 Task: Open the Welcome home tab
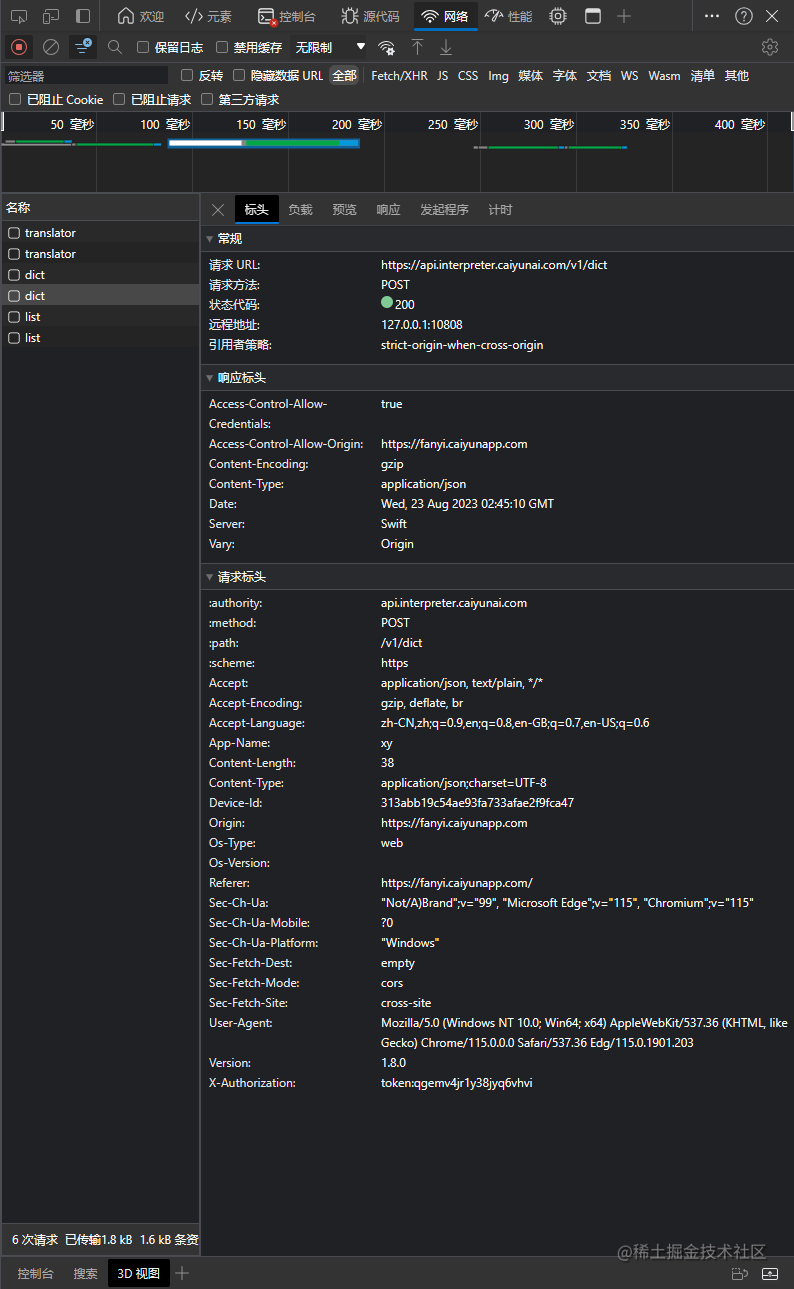141,16
